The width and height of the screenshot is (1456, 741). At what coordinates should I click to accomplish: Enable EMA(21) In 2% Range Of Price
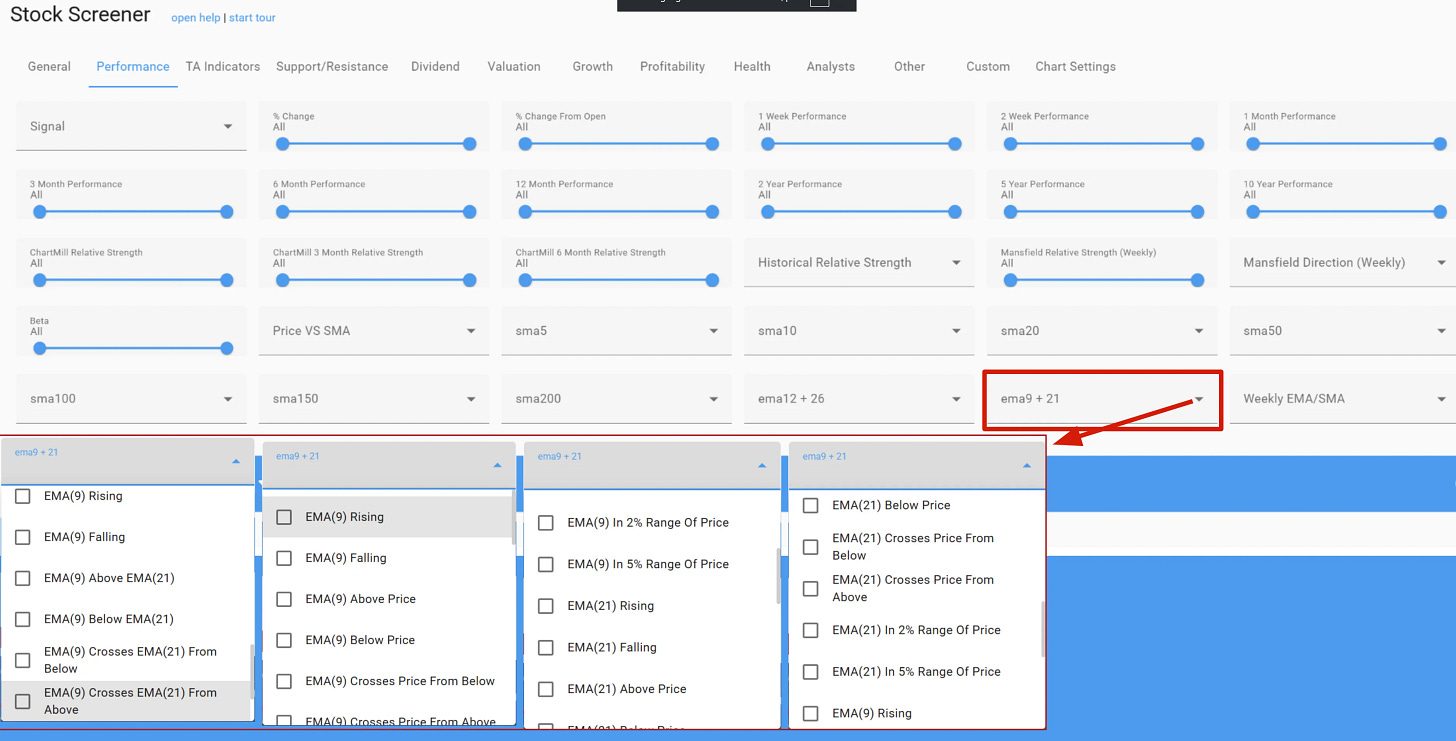click(x=811, y=630)
